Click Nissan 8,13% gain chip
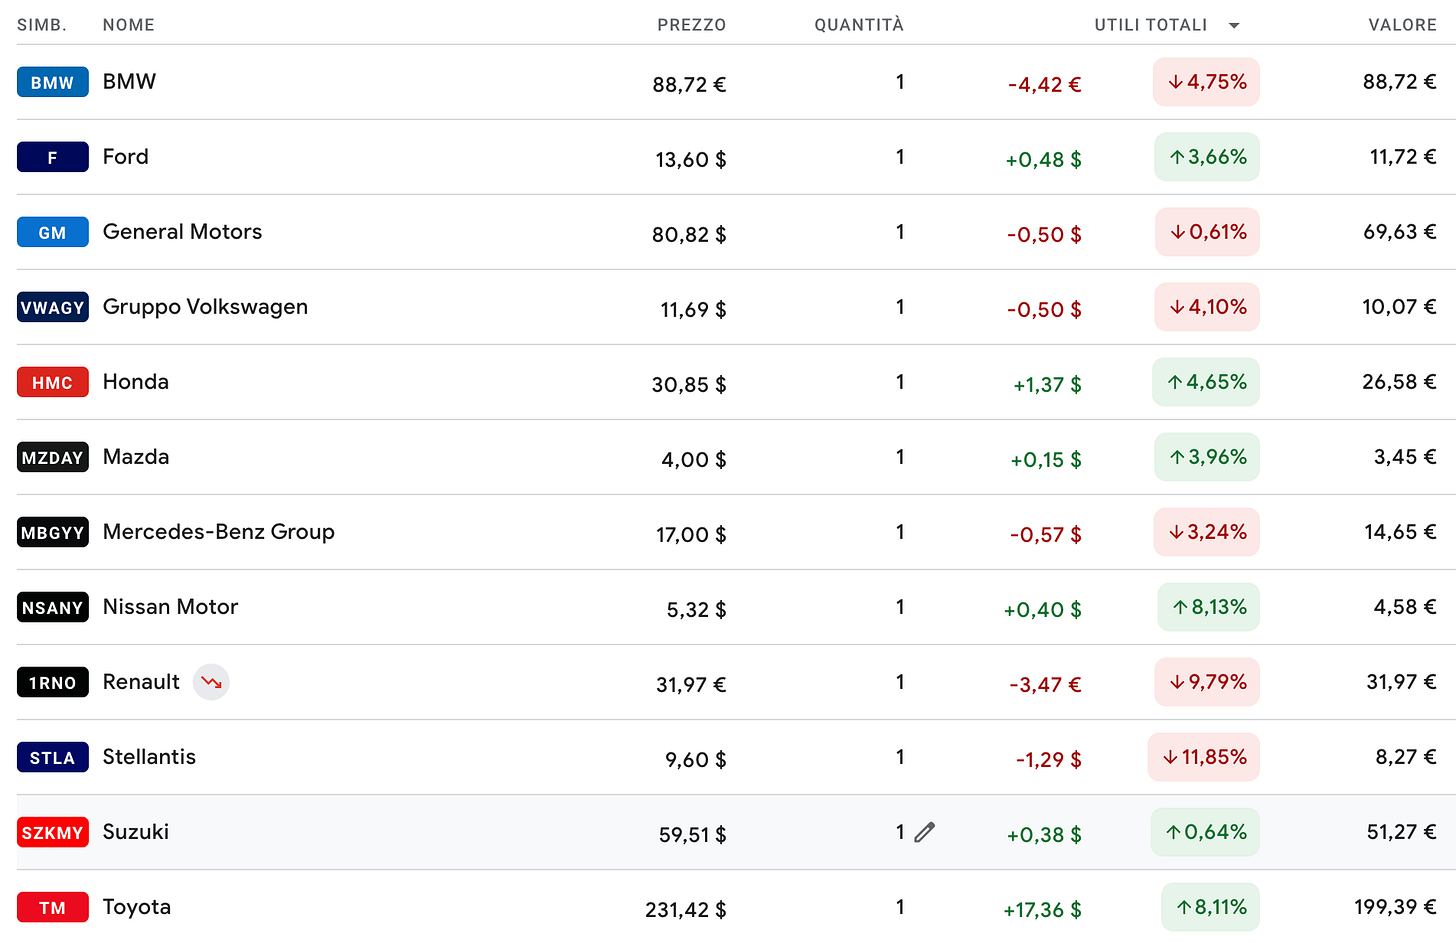 (x=1209, y=607)
